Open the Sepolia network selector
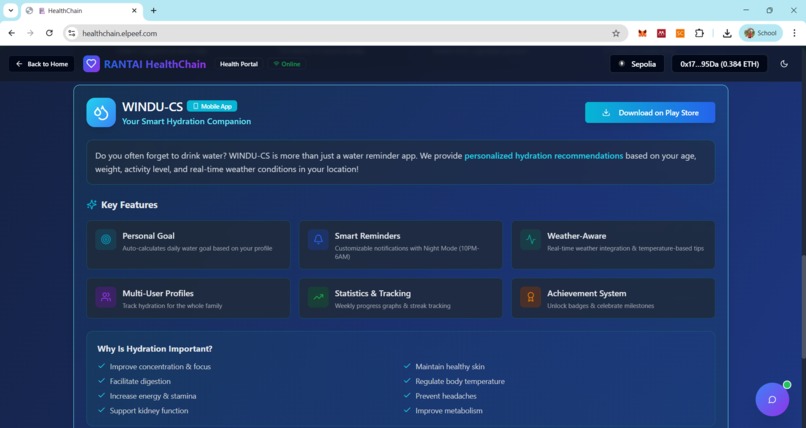This screenshot has height=428, width=806. pos(637,64)
